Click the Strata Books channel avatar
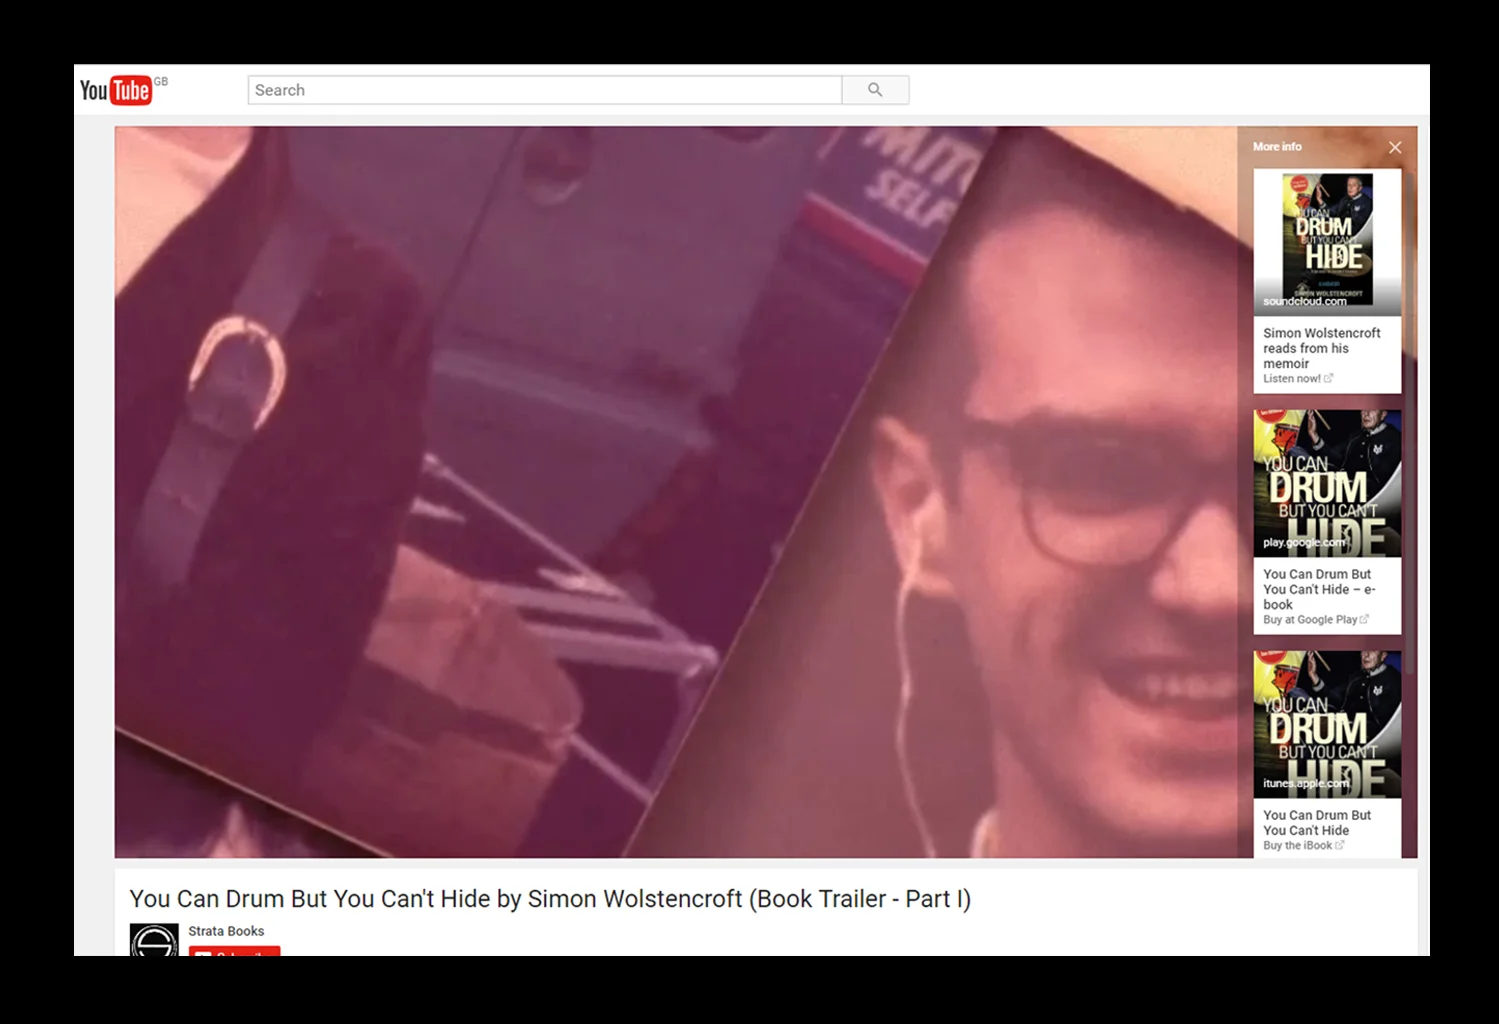The height and width of the screenshot is (1024, 1499). (x=154, y=940)
